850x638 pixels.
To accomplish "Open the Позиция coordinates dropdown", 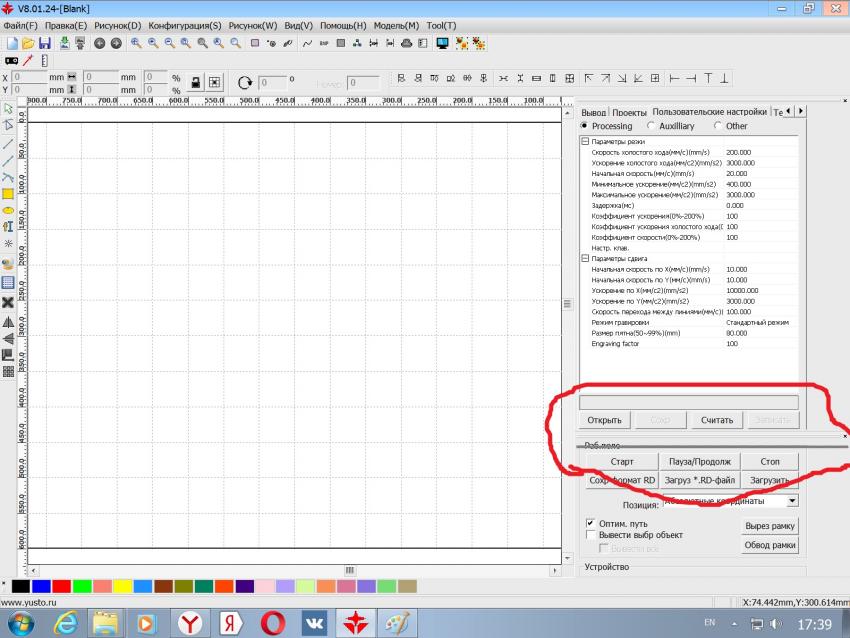I will click(792, 500).
